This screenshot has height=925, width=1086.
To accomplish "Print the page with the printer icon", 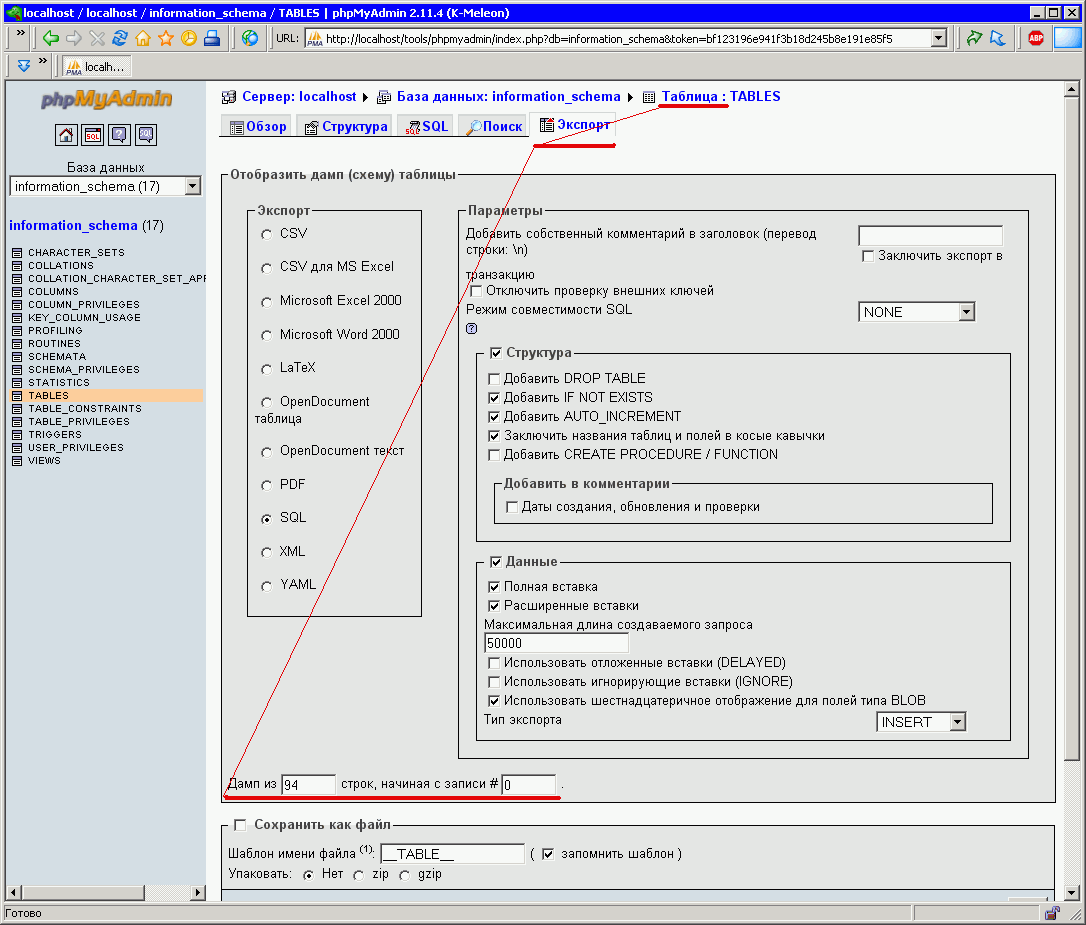I will coord(212,38).
